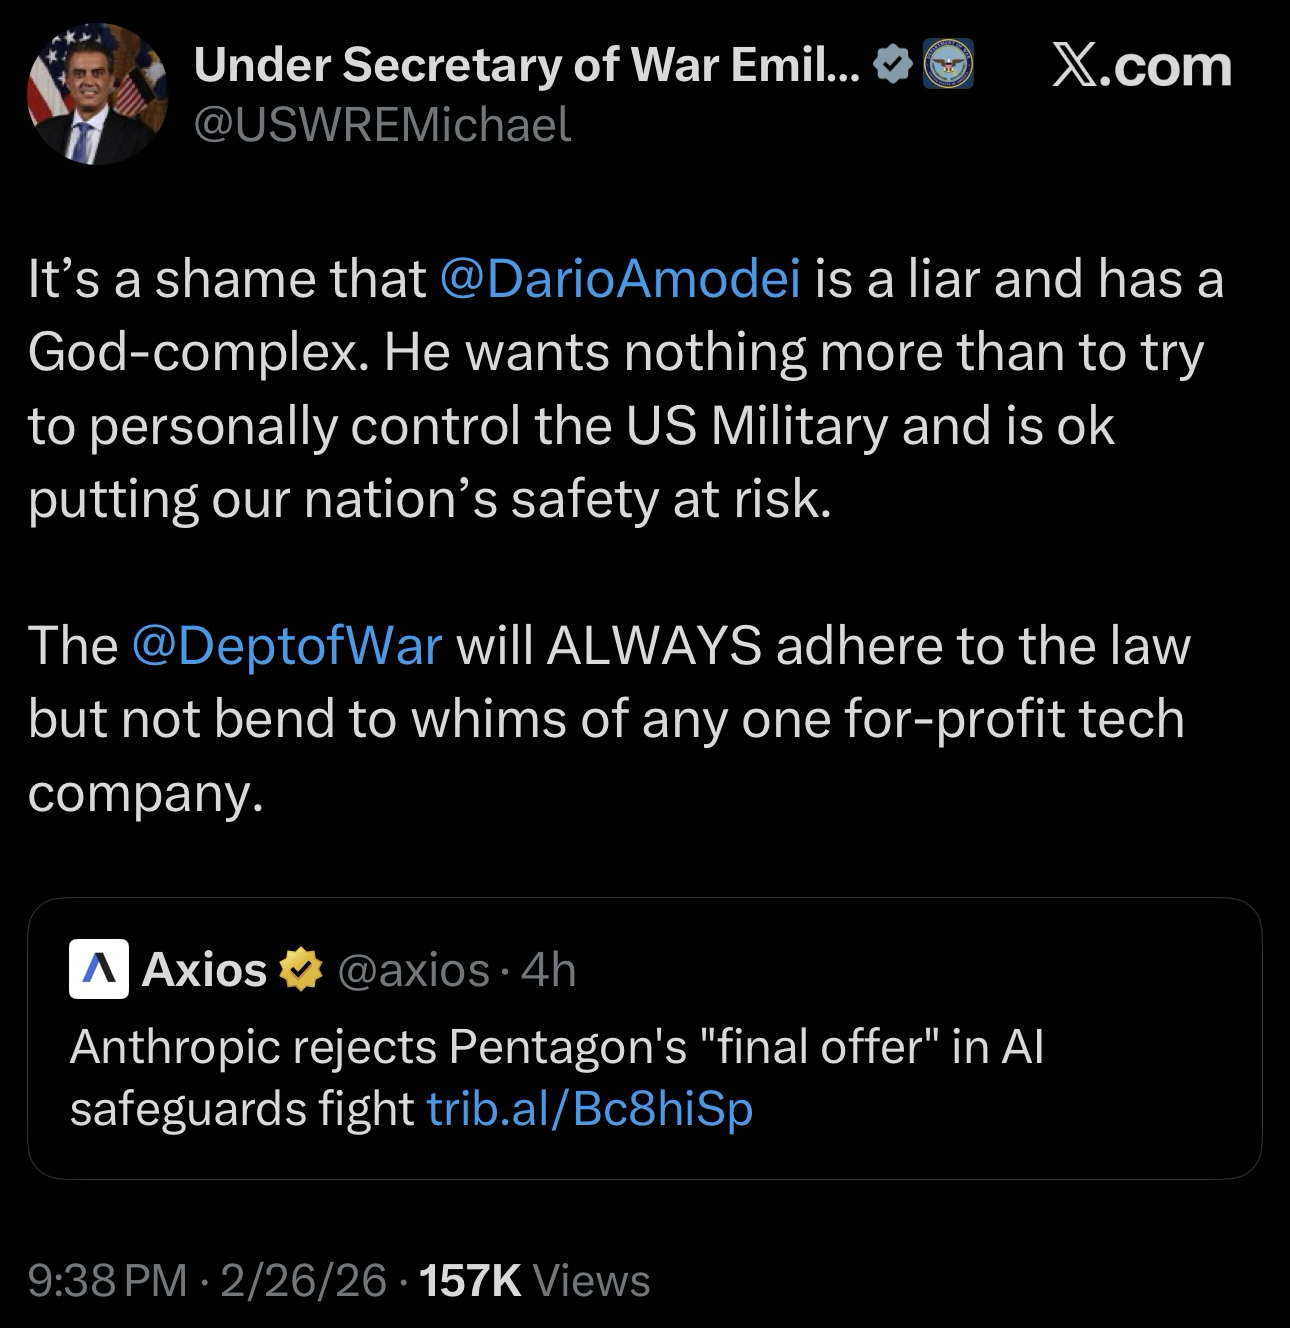Click the X.com logo text
The height and width of the screenshot is (1328, 1290).
pos(1141,66)
